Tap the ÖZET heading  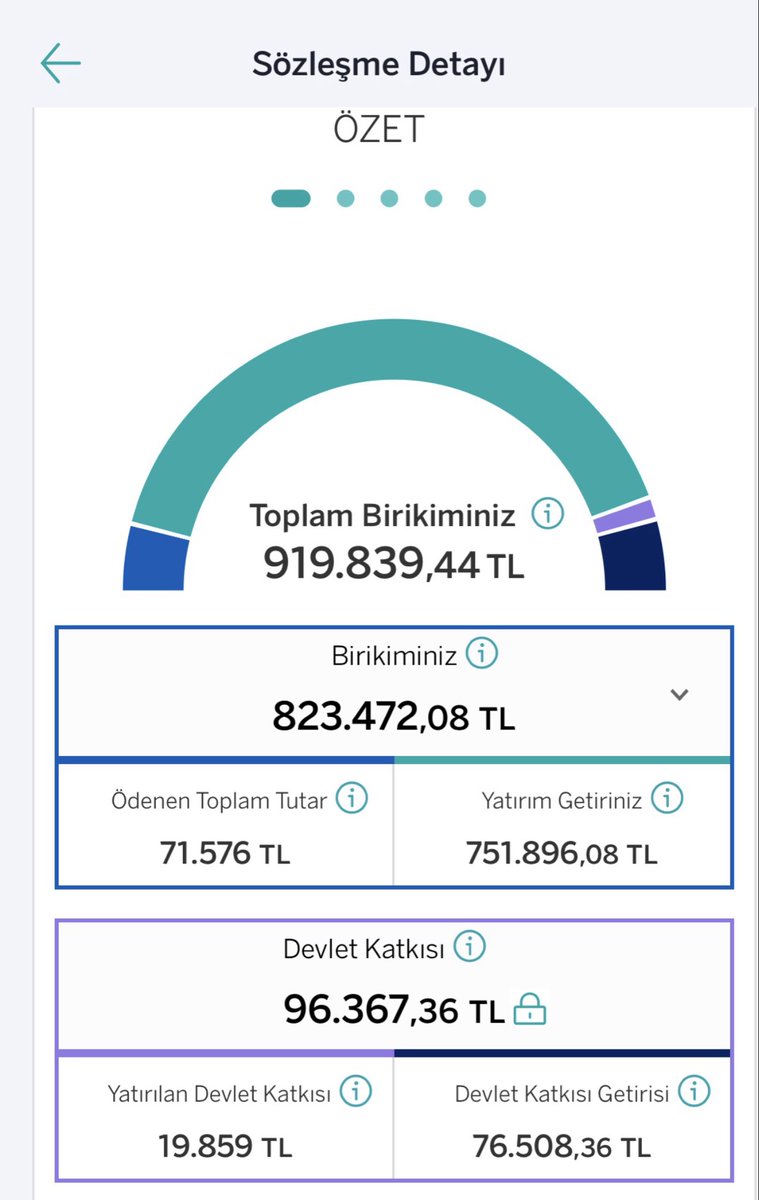pos(379,129)
